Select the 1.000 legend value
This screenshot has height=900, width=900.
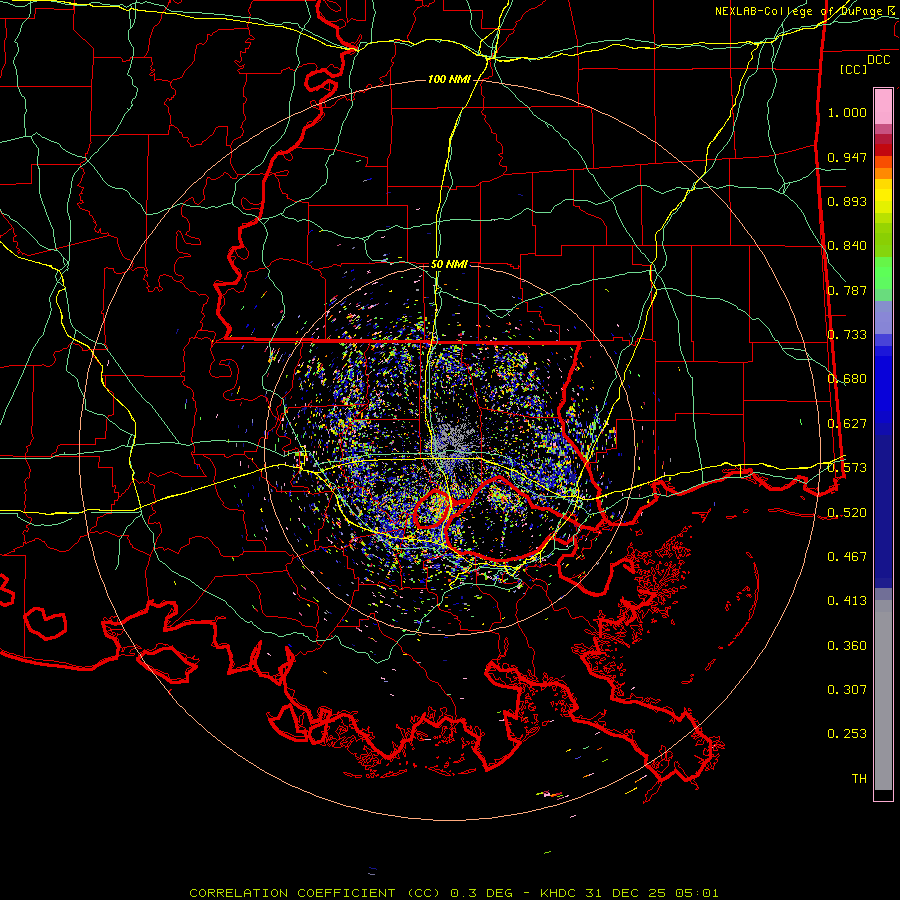coord(847,112)
